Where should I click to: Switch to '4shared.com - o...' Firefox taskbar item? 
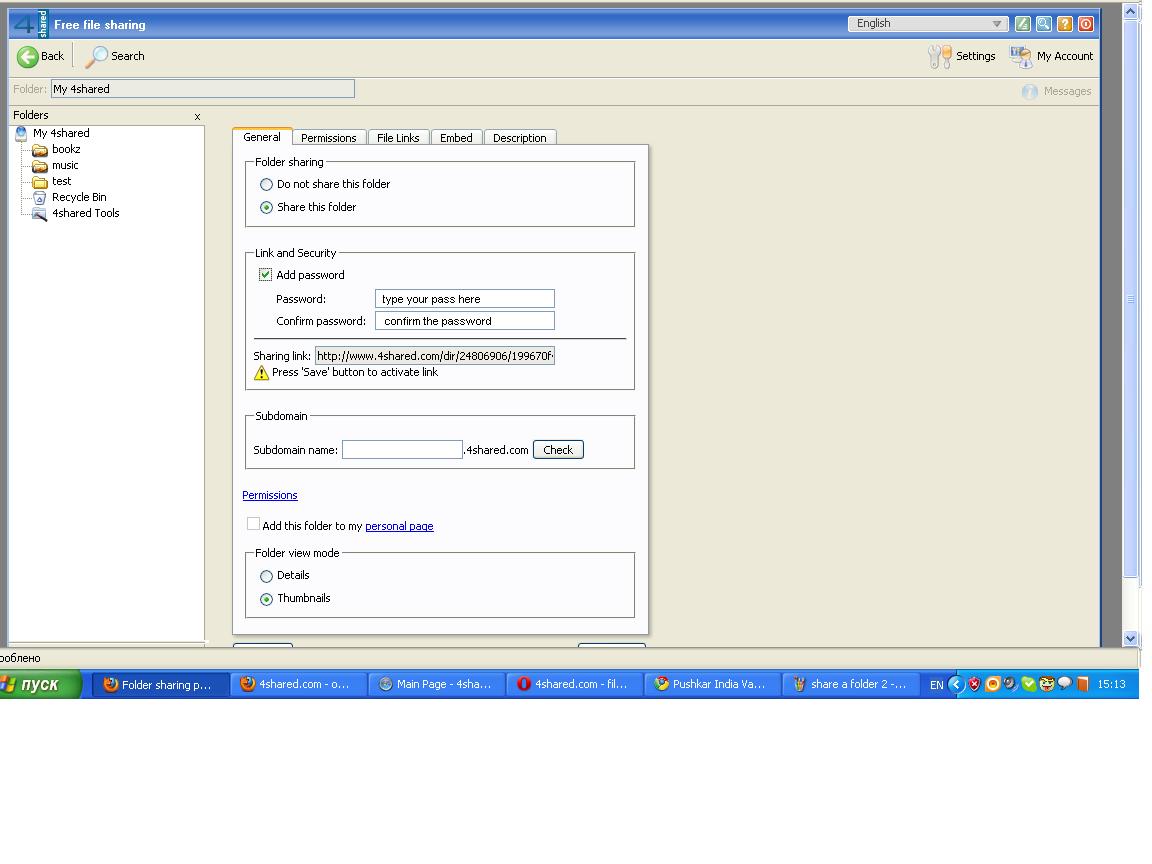pos(298,685)
